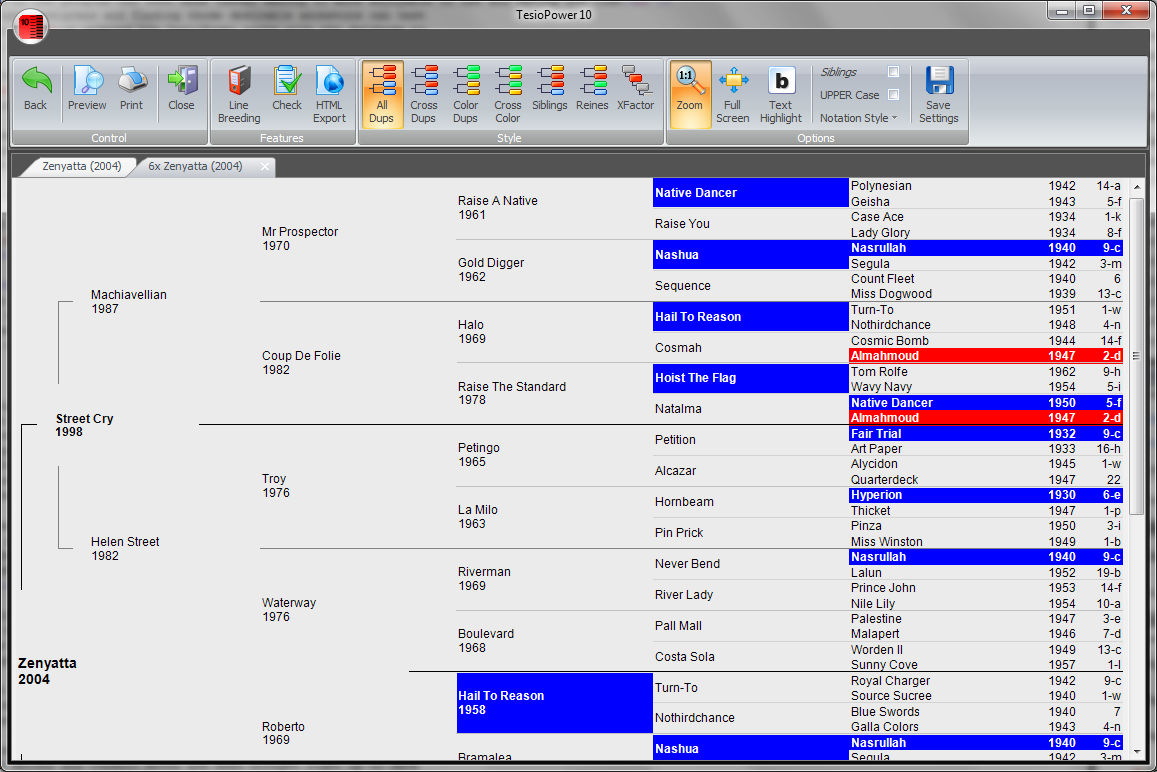Select Zenyatta 2004 in the pedigree
Screen dimensions: 1157x772
click(47, 671)
